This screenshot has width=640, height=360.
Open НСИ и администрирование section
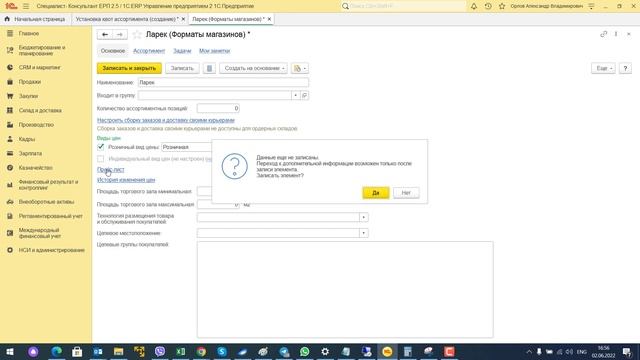51,250
